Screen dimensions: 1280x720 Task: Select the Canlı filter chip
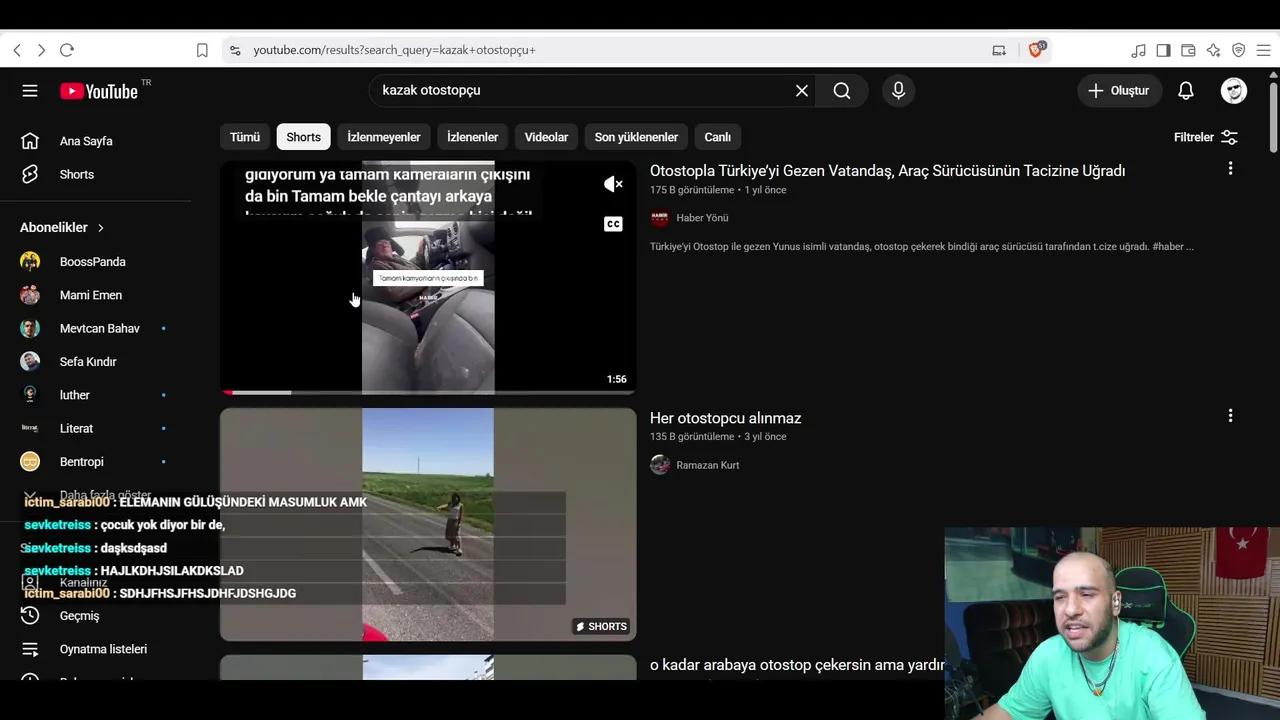pyautogui.click(x=717, y=137)
